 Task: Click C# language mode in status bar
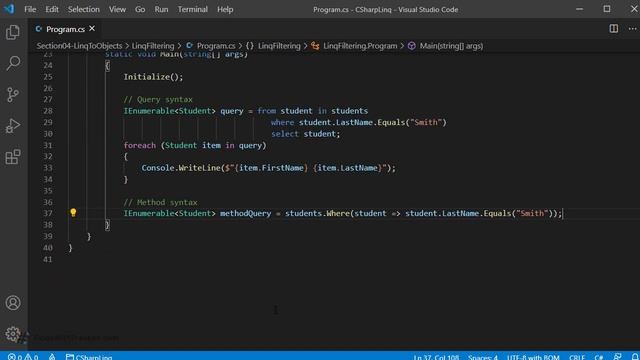click(x=599, y=357)
